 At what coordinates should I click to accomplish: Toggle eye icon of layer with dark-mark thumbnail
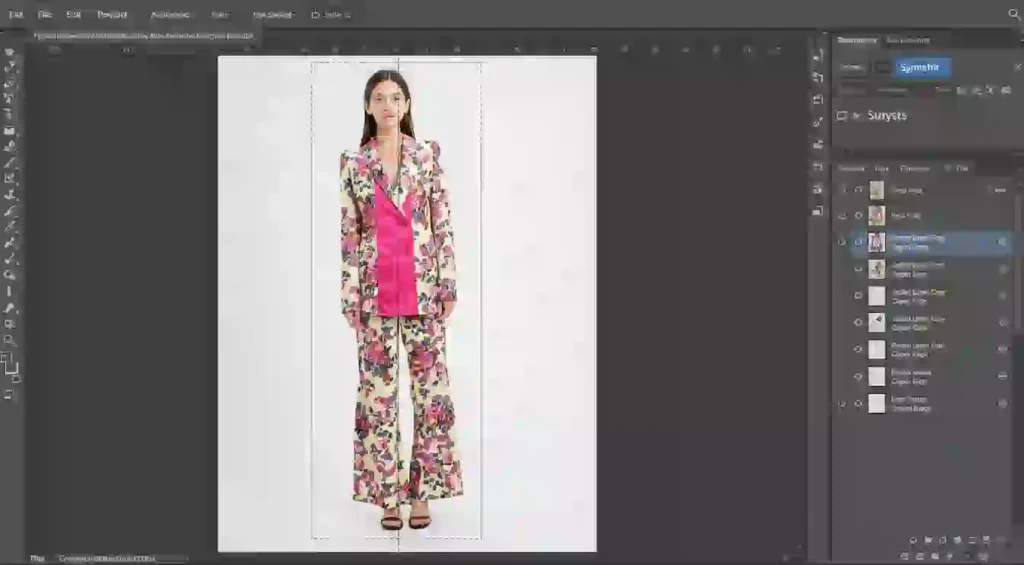click(858, 323)
